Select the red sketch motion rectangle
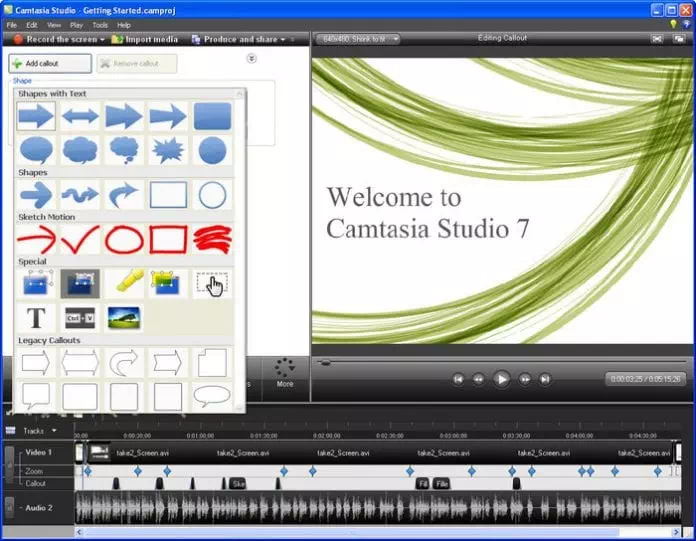Image resolution: width=696 pixels, height=541 pixels. click(x=168, y=239)
